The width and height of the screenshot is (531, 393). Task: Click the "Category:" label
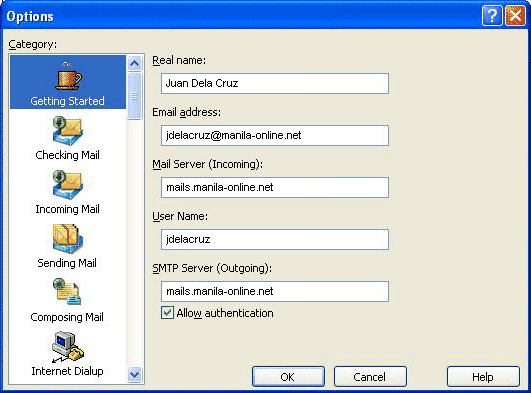pyautogui.click(x=33, y=44)
